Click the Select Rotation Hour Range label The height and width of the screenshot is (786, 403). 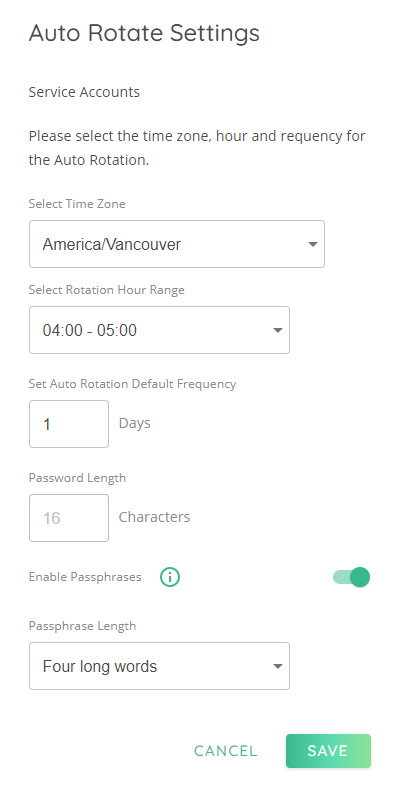(x=107, y=290)
